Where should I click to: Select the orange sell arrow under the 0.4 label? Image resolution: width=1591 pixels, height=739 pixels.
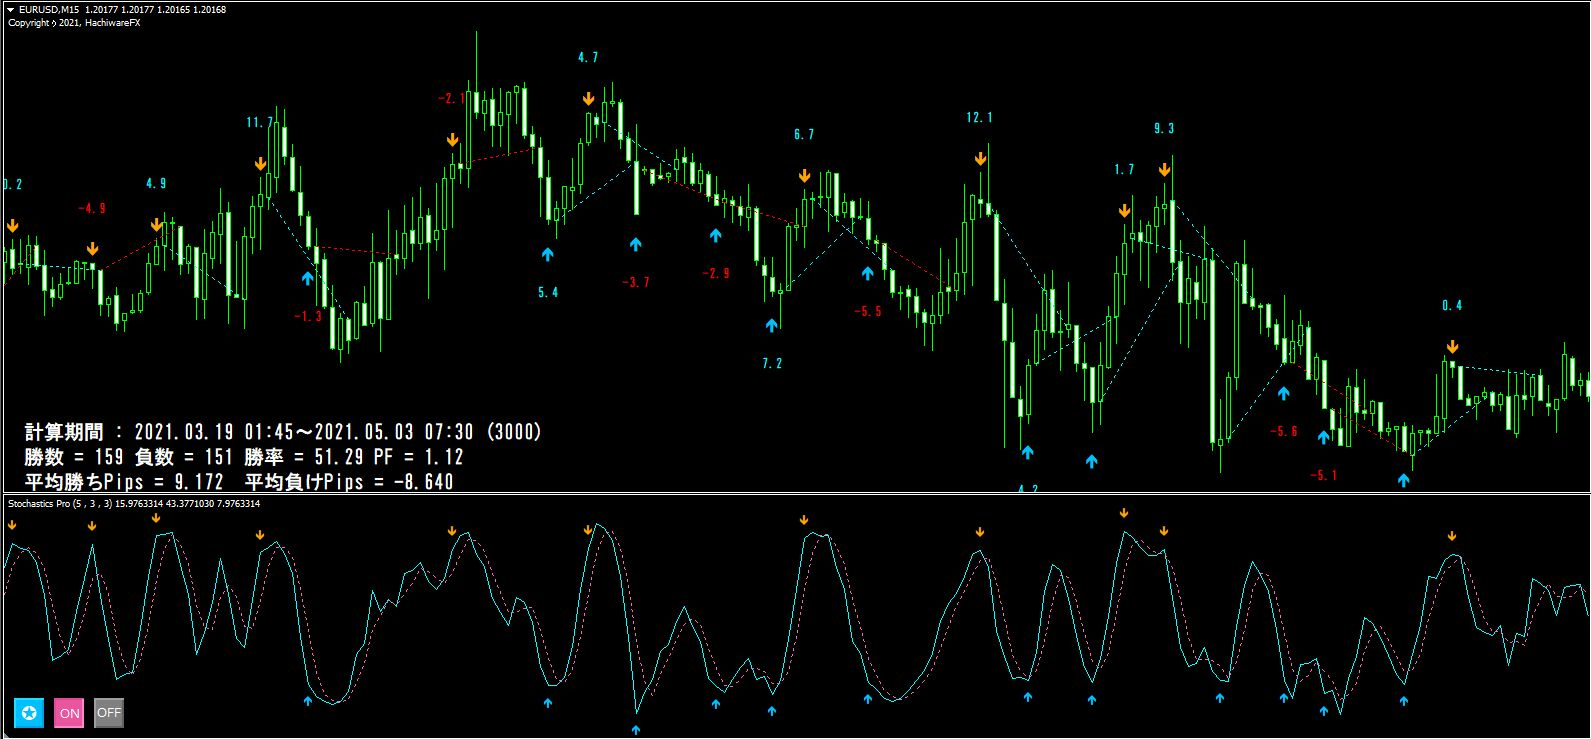coord(1452,347)
